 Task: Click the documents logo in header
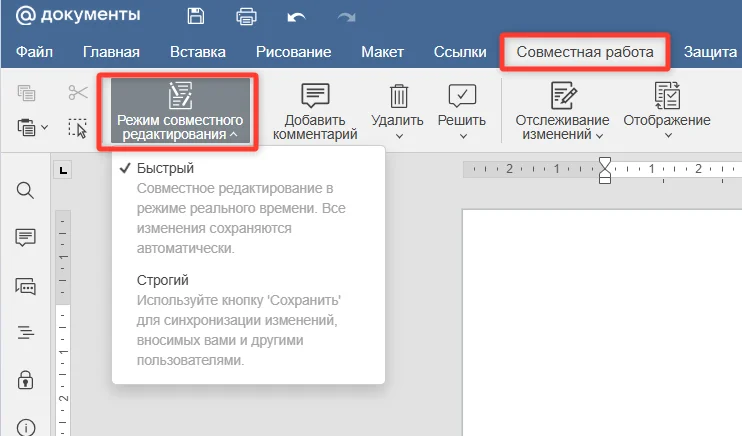tap(78, 15)
